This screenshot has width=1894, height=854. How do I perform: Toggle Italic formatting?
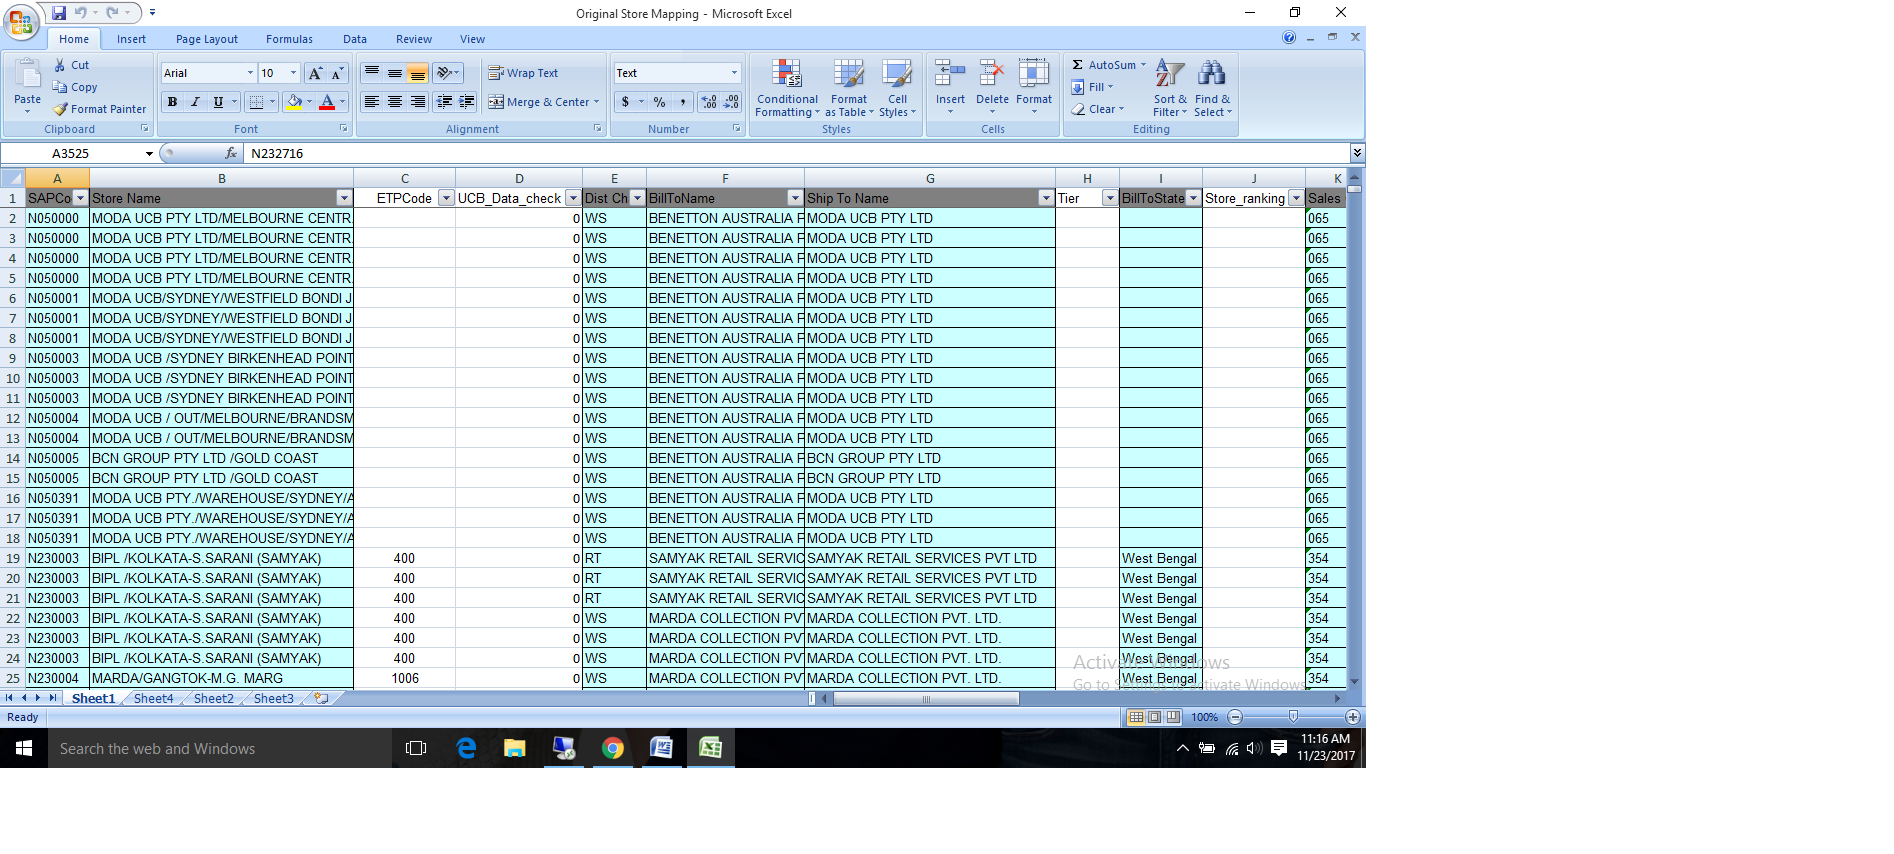pyautogui.click(x=195, y=102)
